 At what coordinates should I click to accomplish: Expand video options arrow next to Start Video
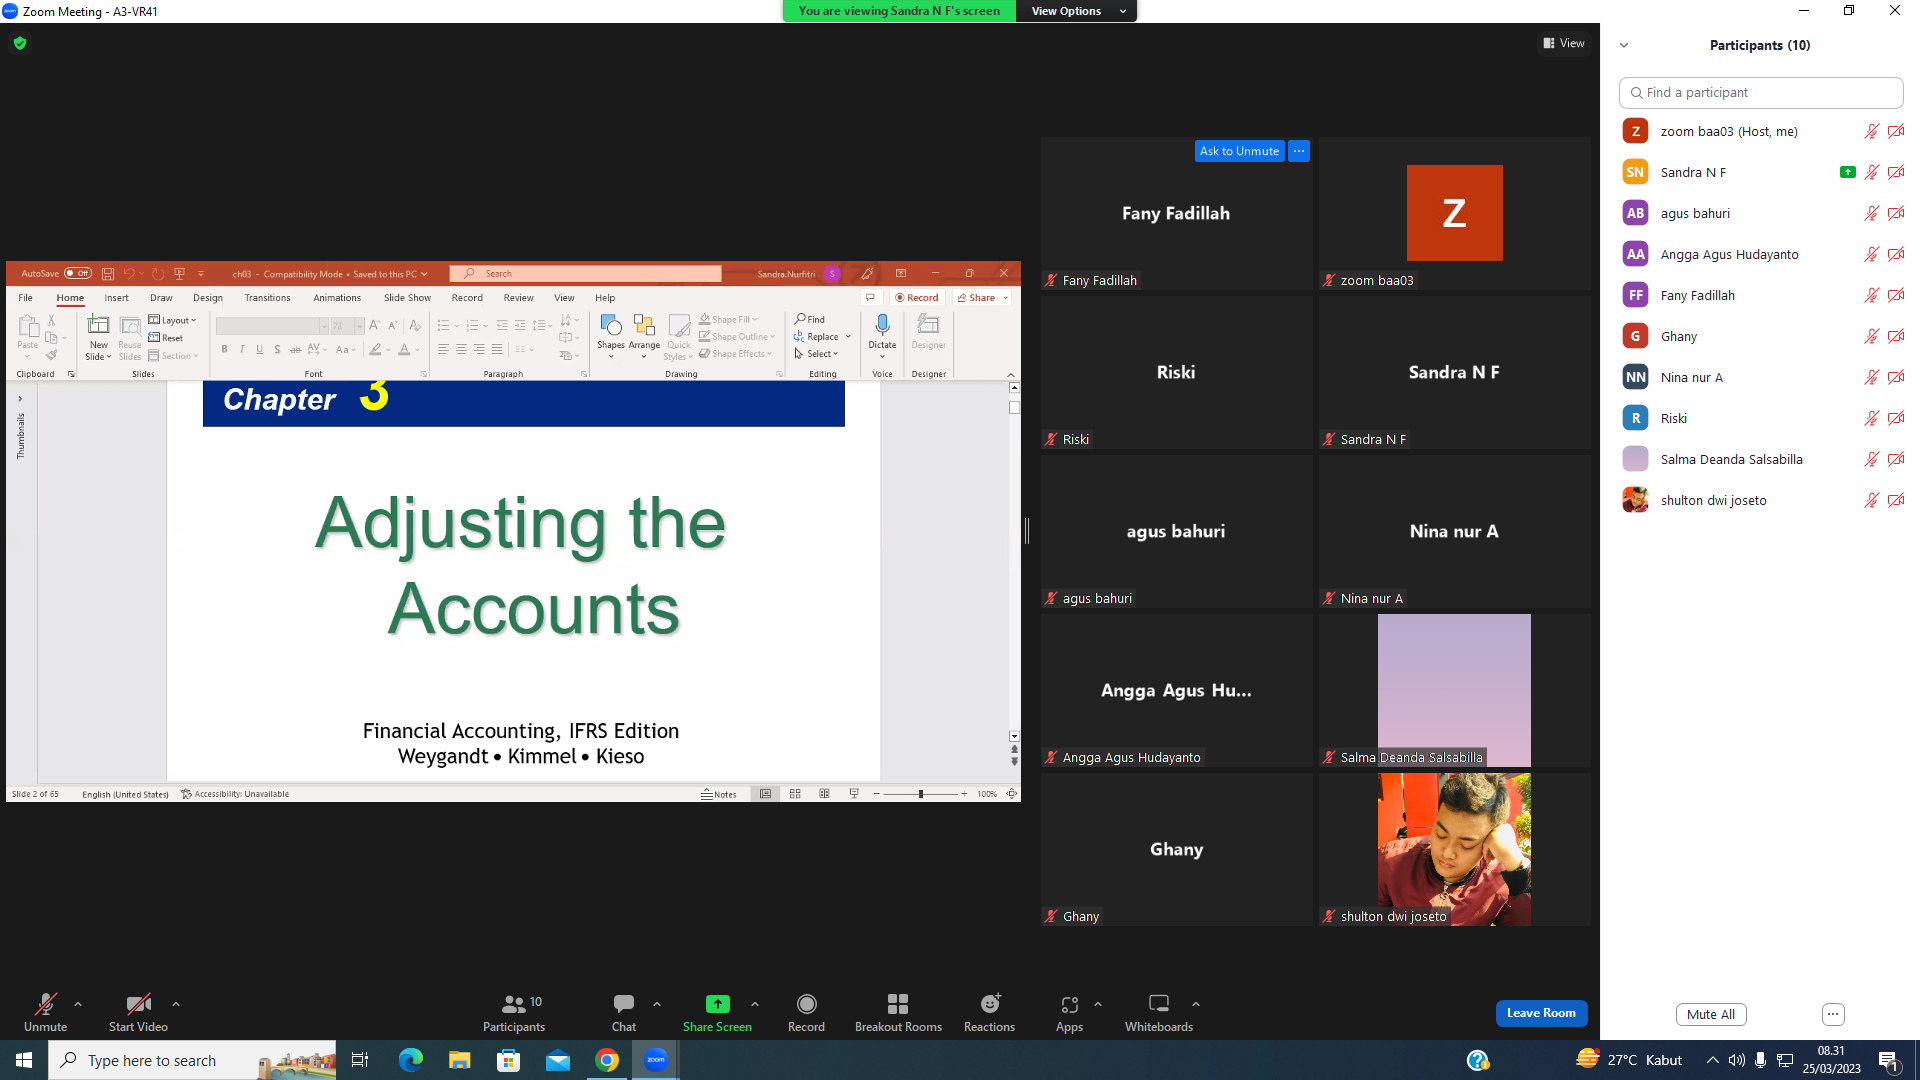click(x=176, y=1004)
